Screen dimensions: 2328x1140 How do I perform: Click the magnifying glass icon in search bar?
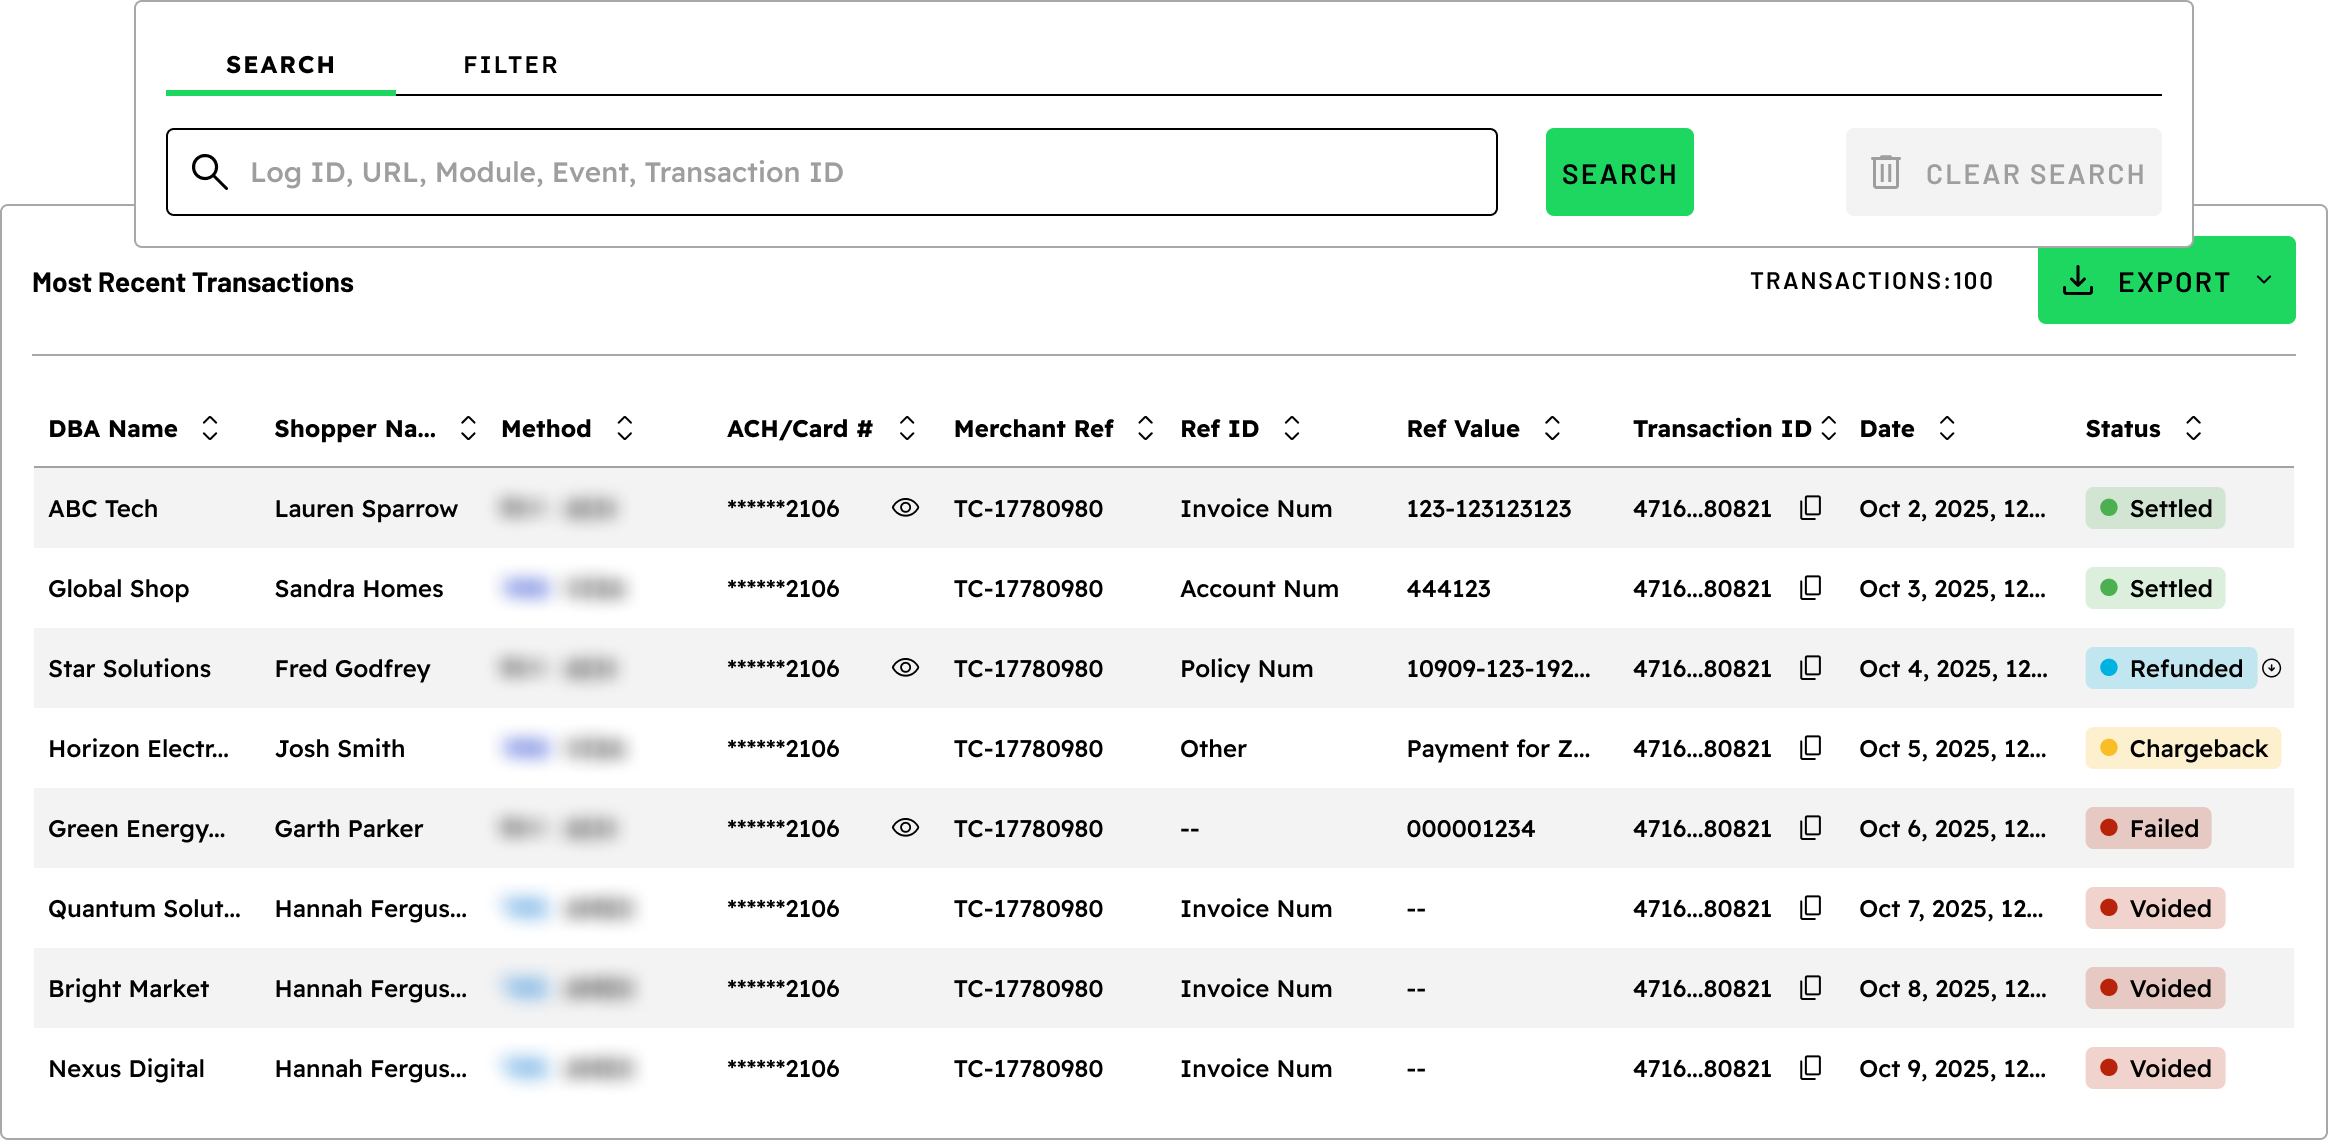point(210,172)
